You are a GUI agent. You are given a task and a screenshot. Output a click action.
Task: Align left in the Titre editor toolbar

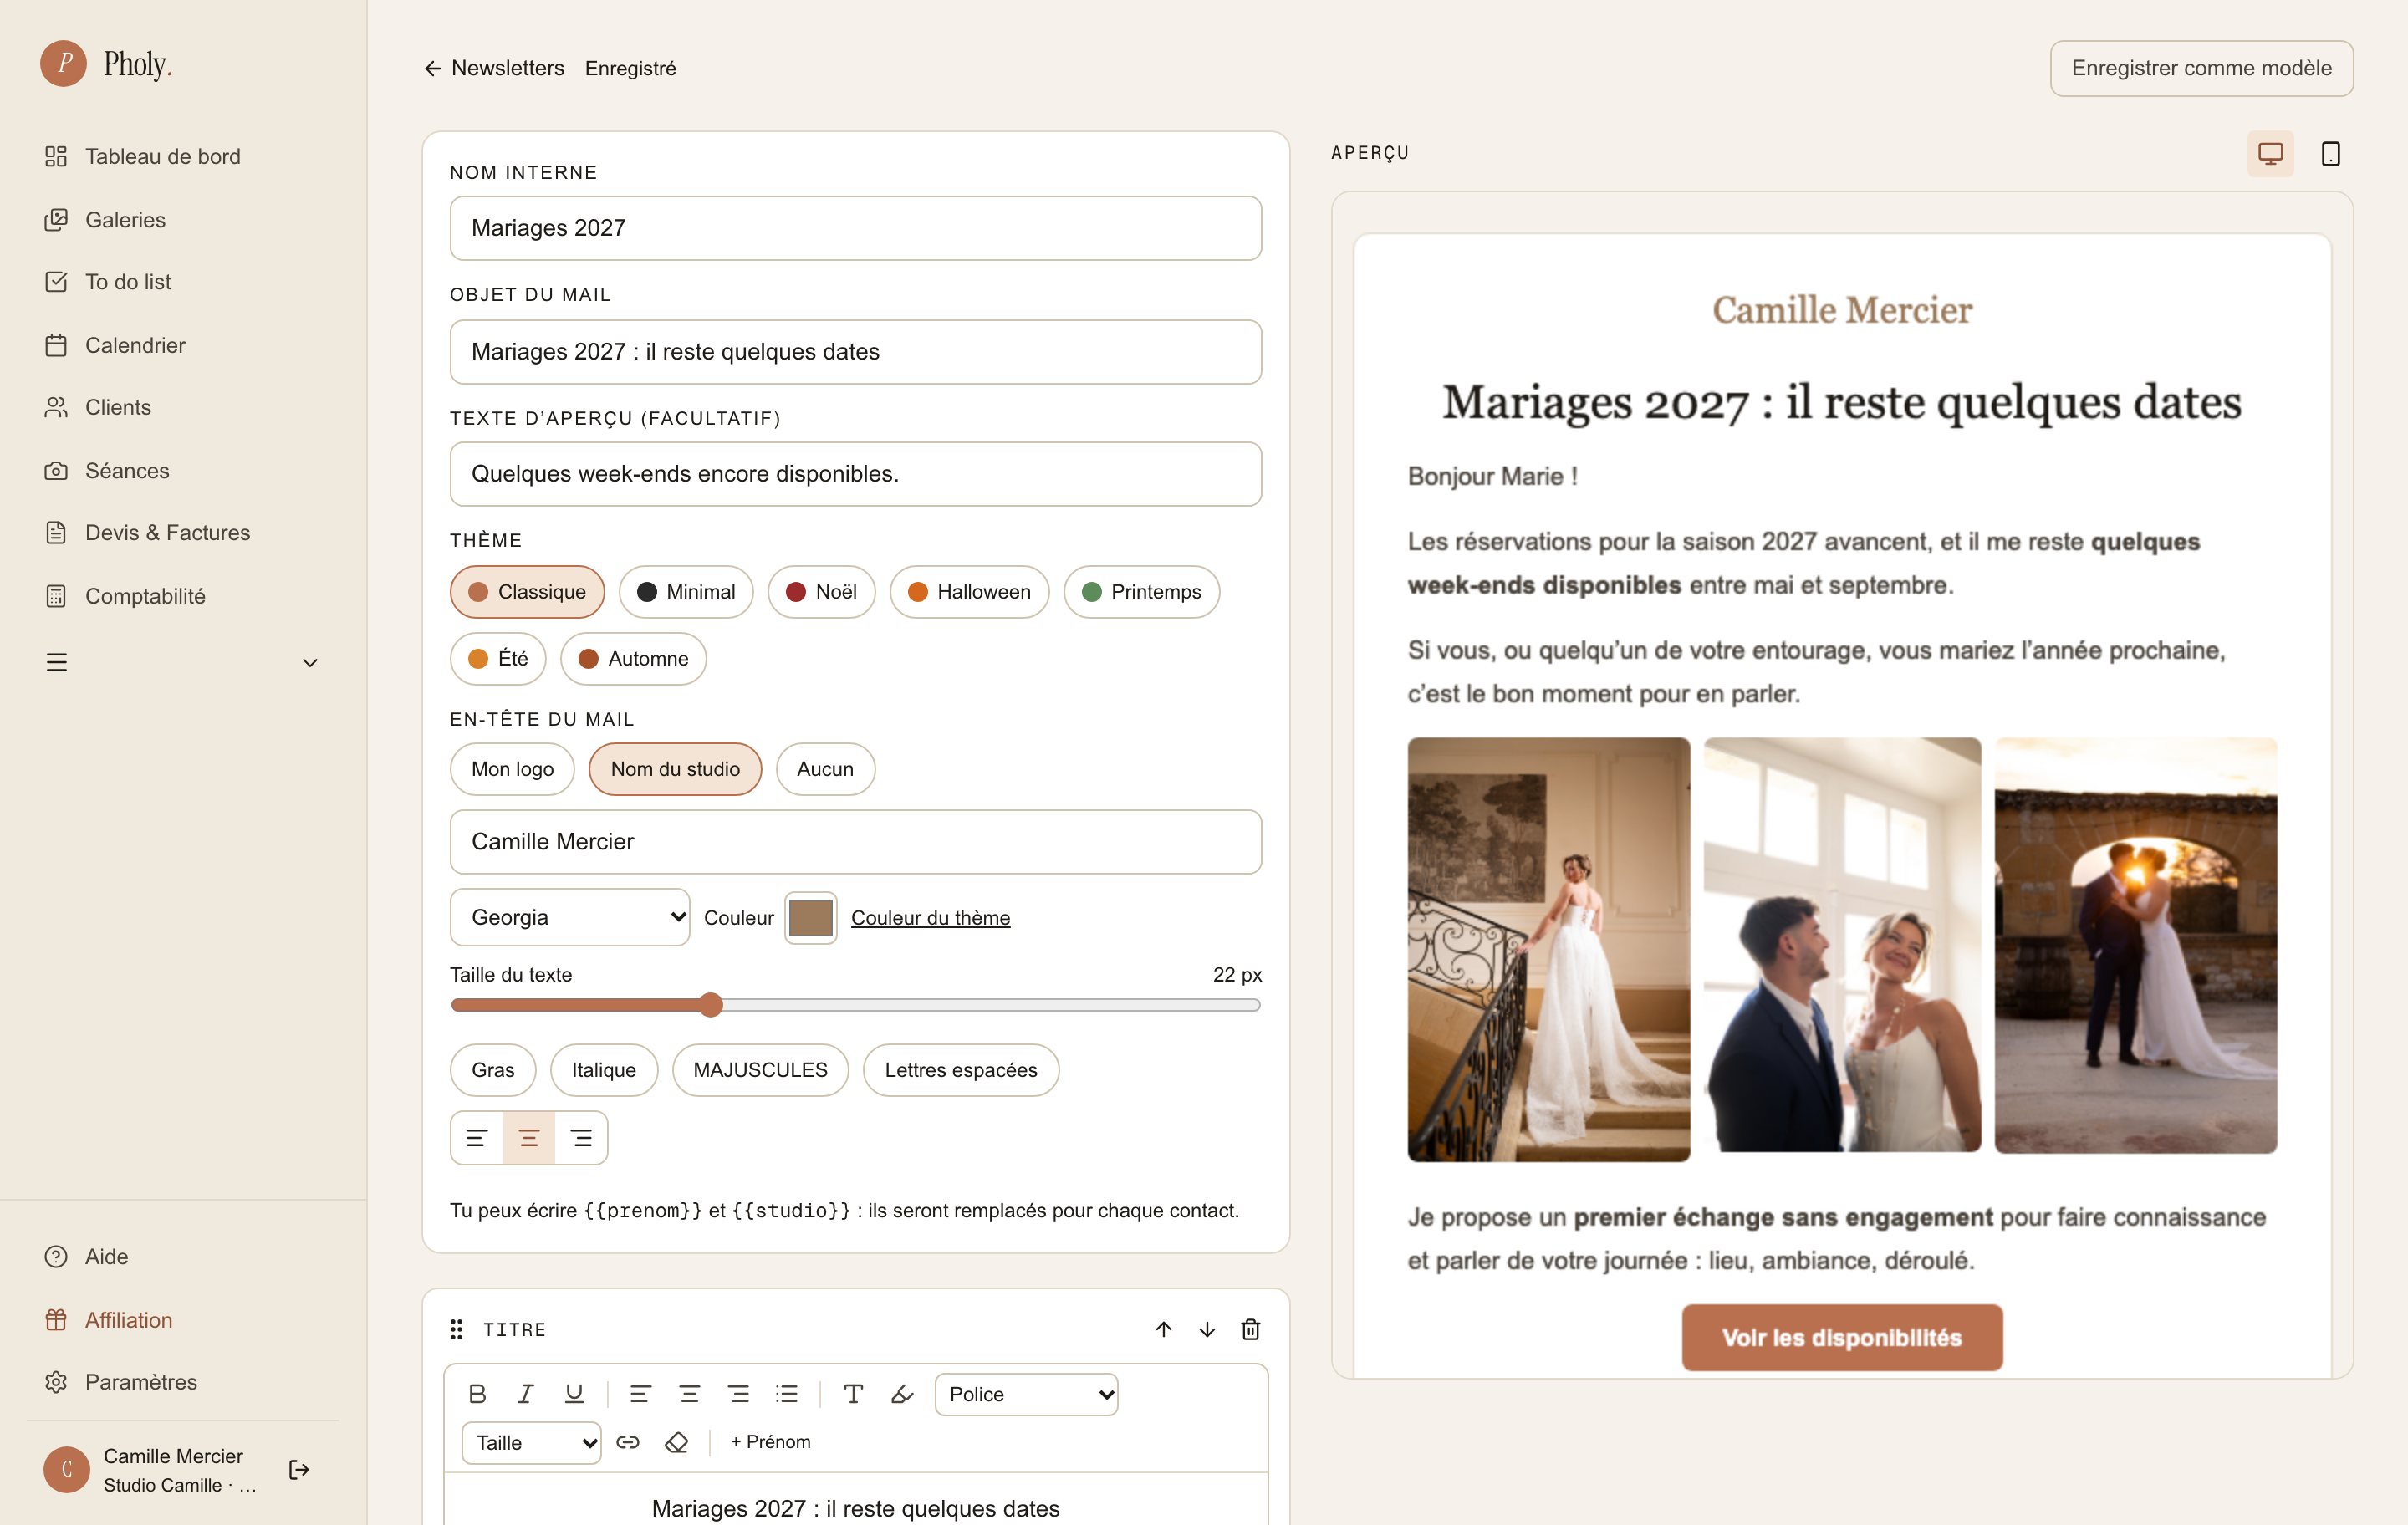pos(640,1394)
